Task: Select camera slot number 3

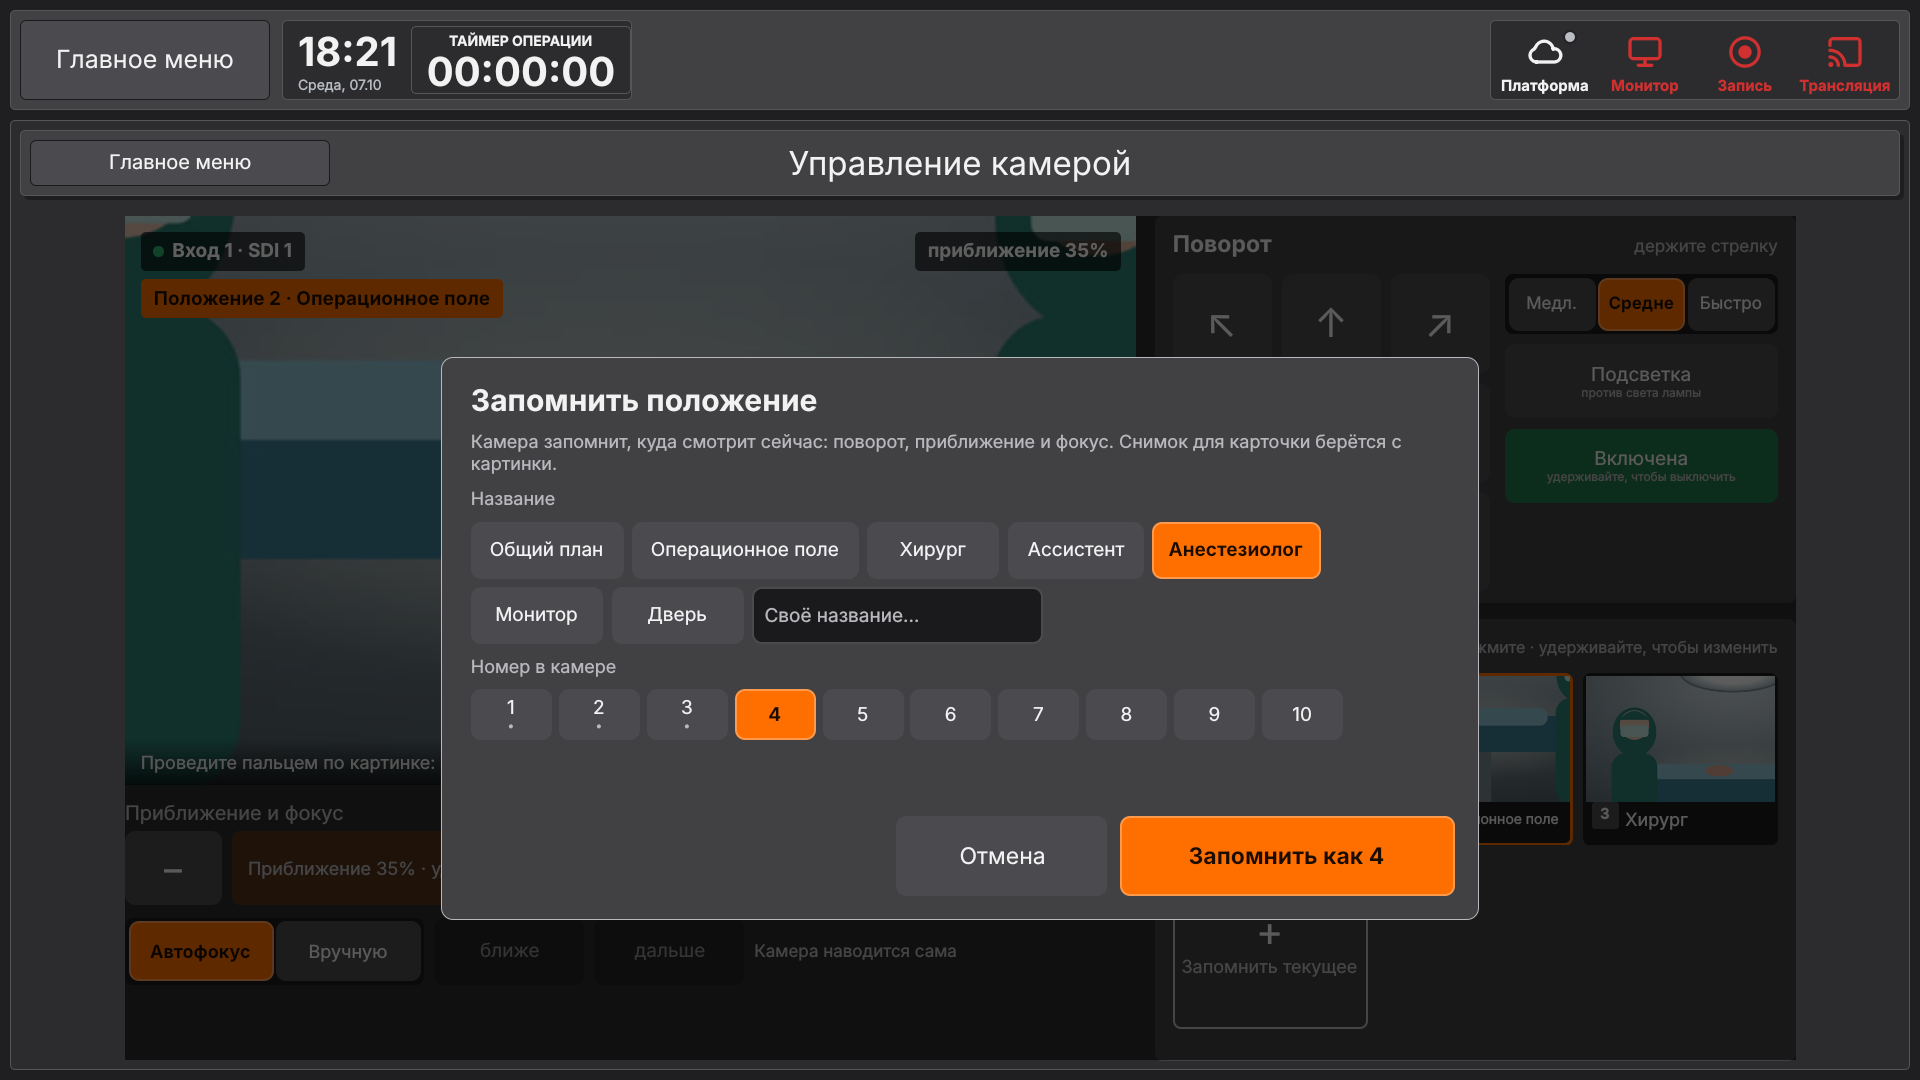Action: 687,714
